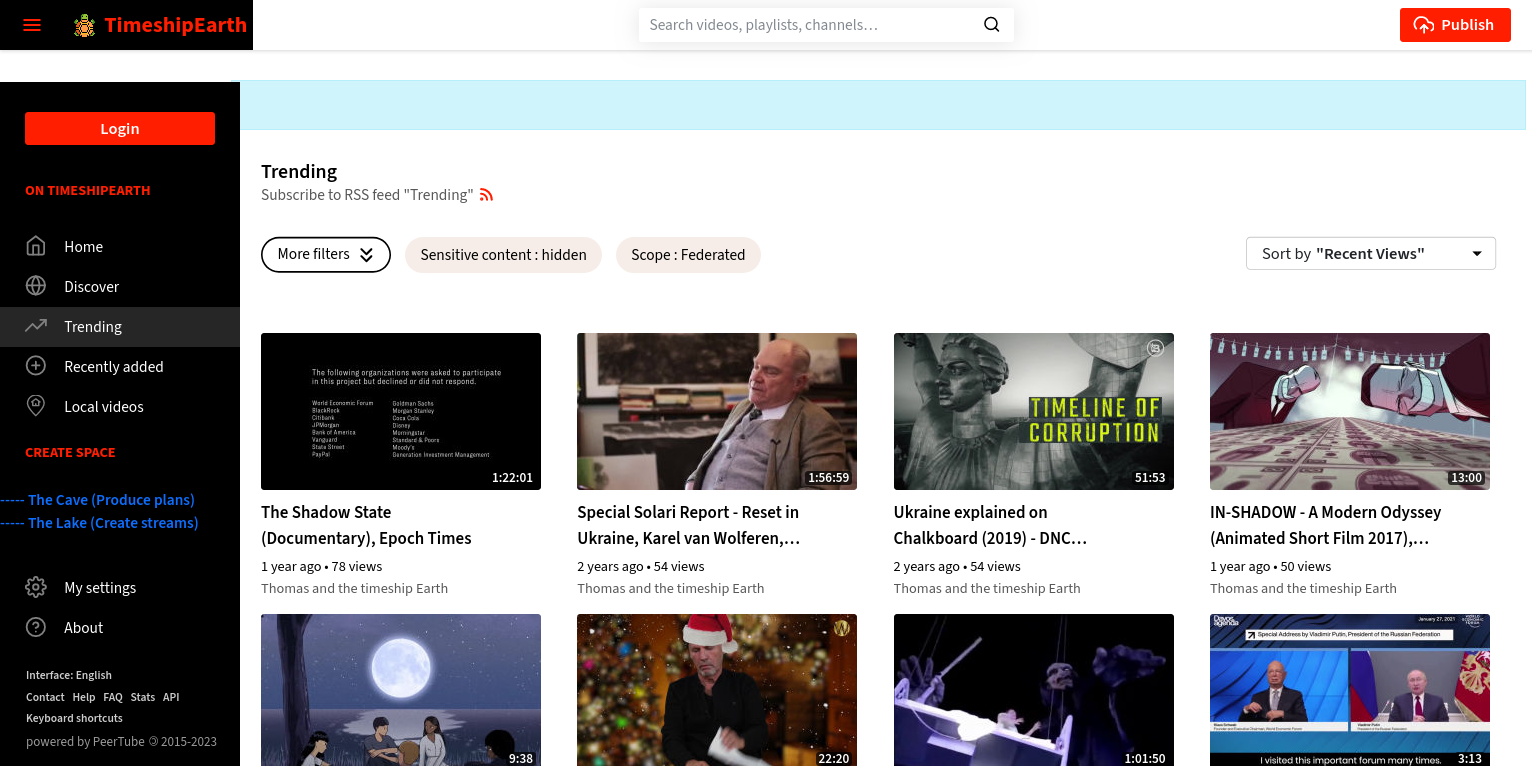Remove the Sensitive content hidden filter

click(503, 255)
